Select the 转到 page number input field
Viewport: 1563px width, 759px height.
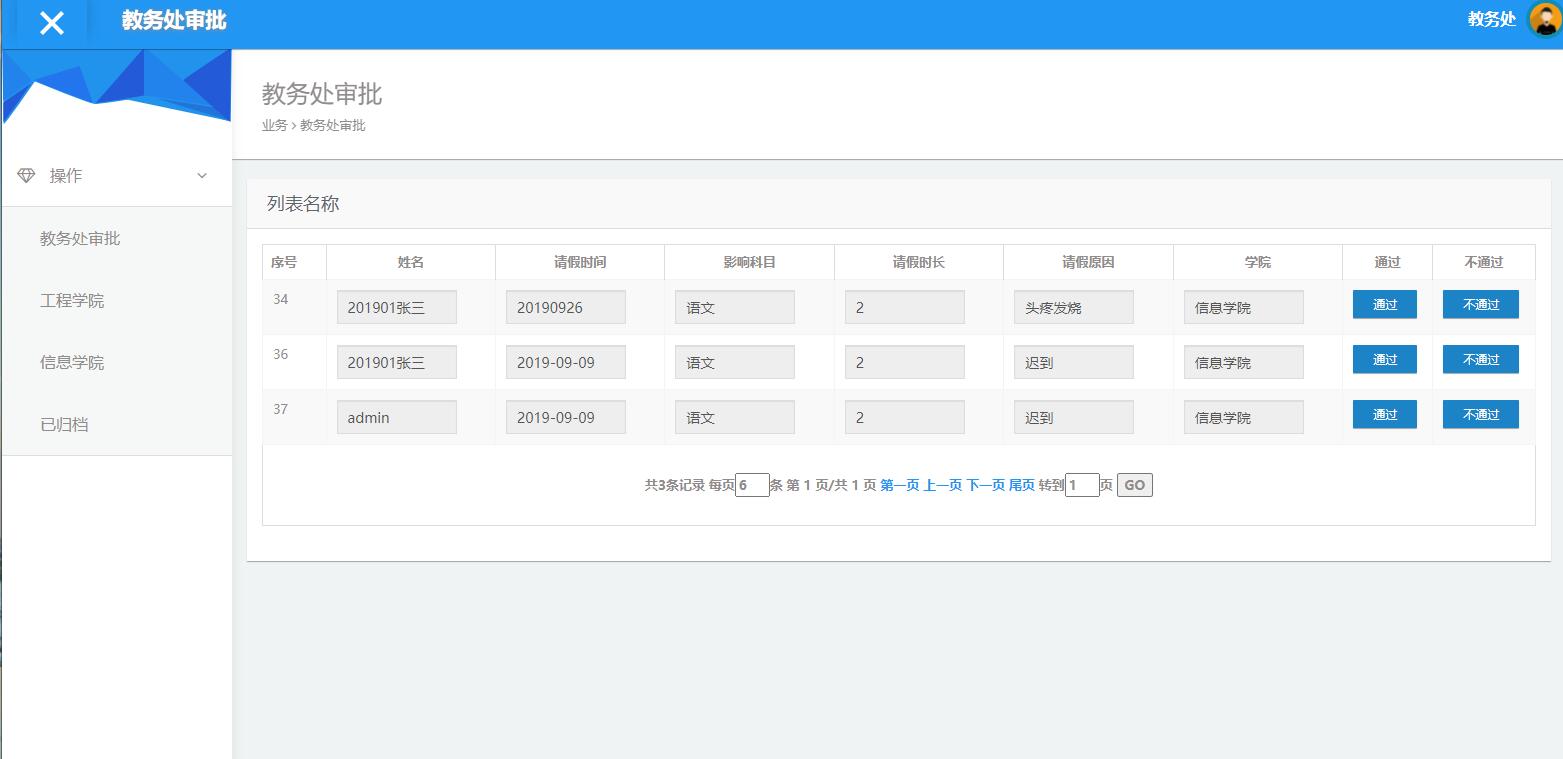tap(1082, 484)
